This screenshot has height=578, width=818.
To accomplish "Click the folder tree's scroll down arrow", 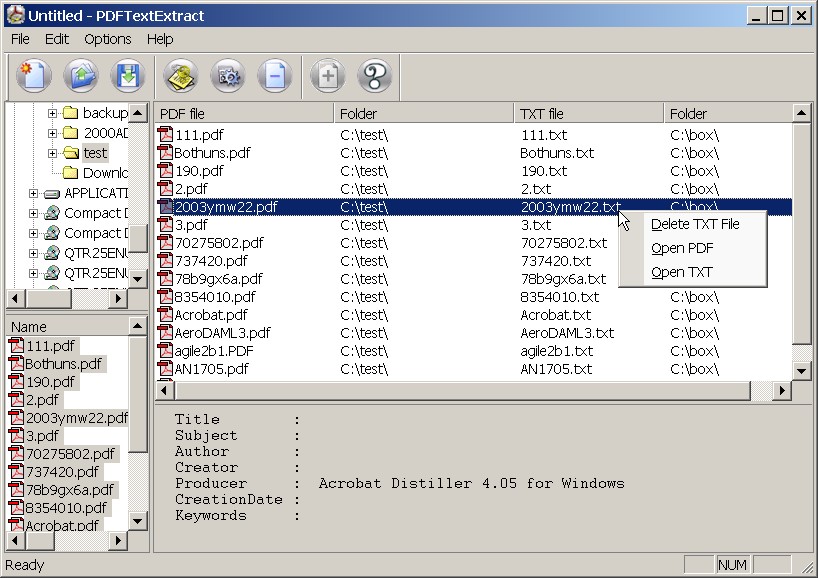I will coord(138,279).
